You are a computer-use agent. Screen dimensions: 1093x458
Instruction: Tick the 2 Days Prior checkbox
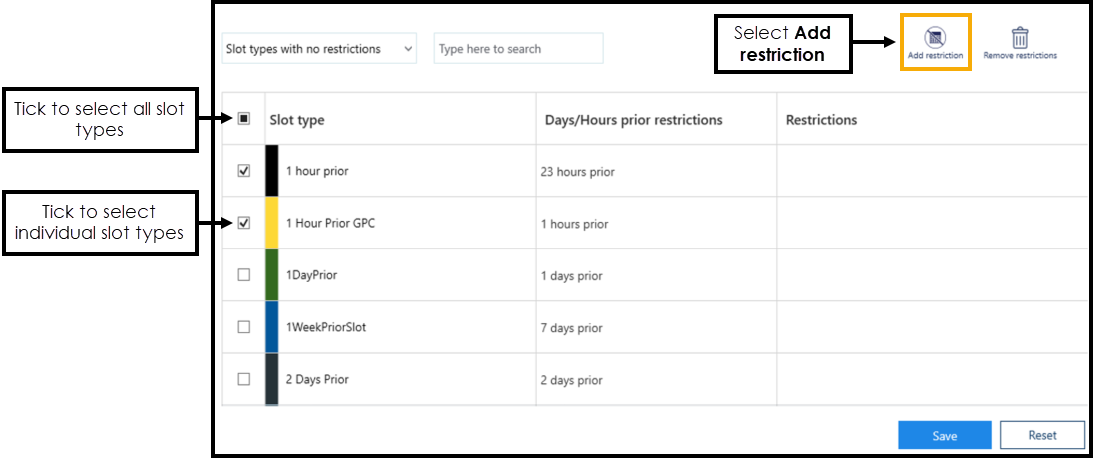click(x=244, y=379)
